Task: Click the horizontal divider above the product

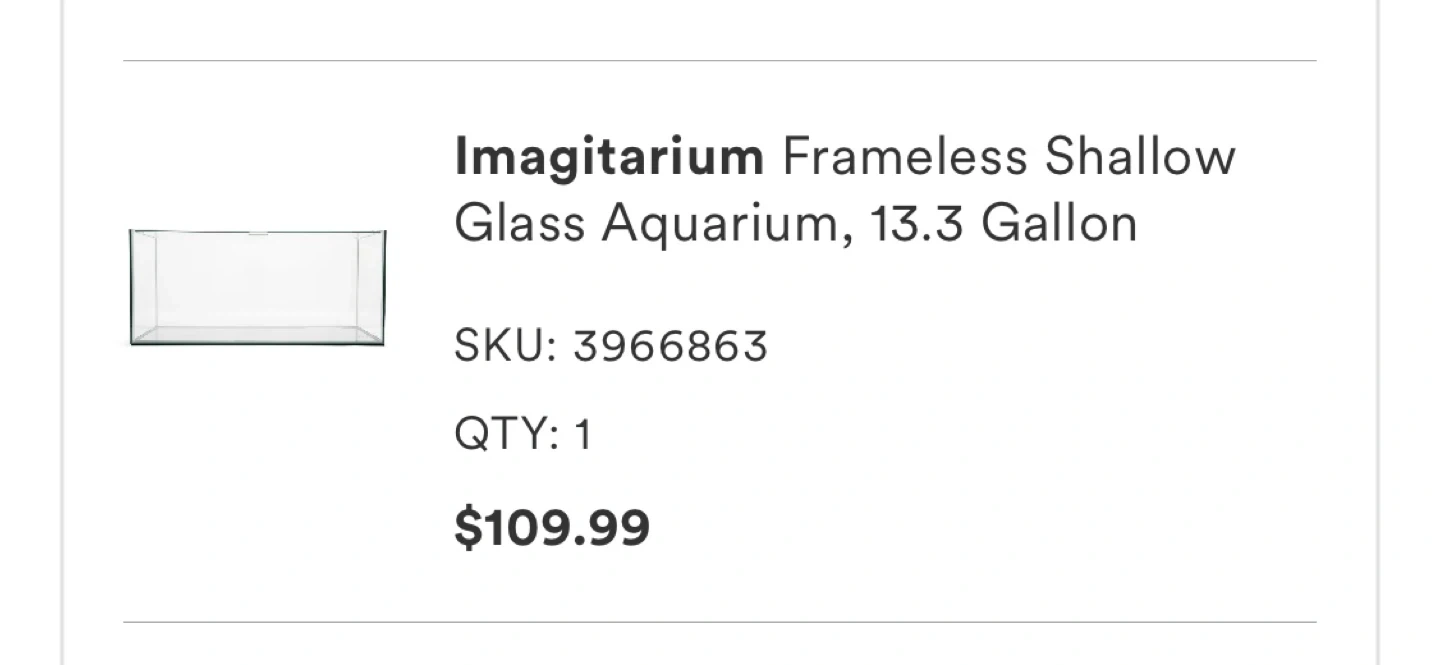Action: pyautogui.click(x=720, y=61)
